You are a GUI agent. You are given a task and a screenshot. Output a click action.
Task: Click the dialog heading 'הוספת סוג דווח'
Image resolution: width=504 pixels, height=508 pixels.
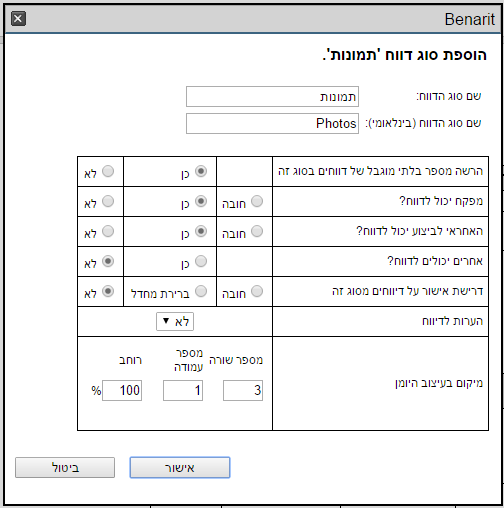tap(405, 55)
